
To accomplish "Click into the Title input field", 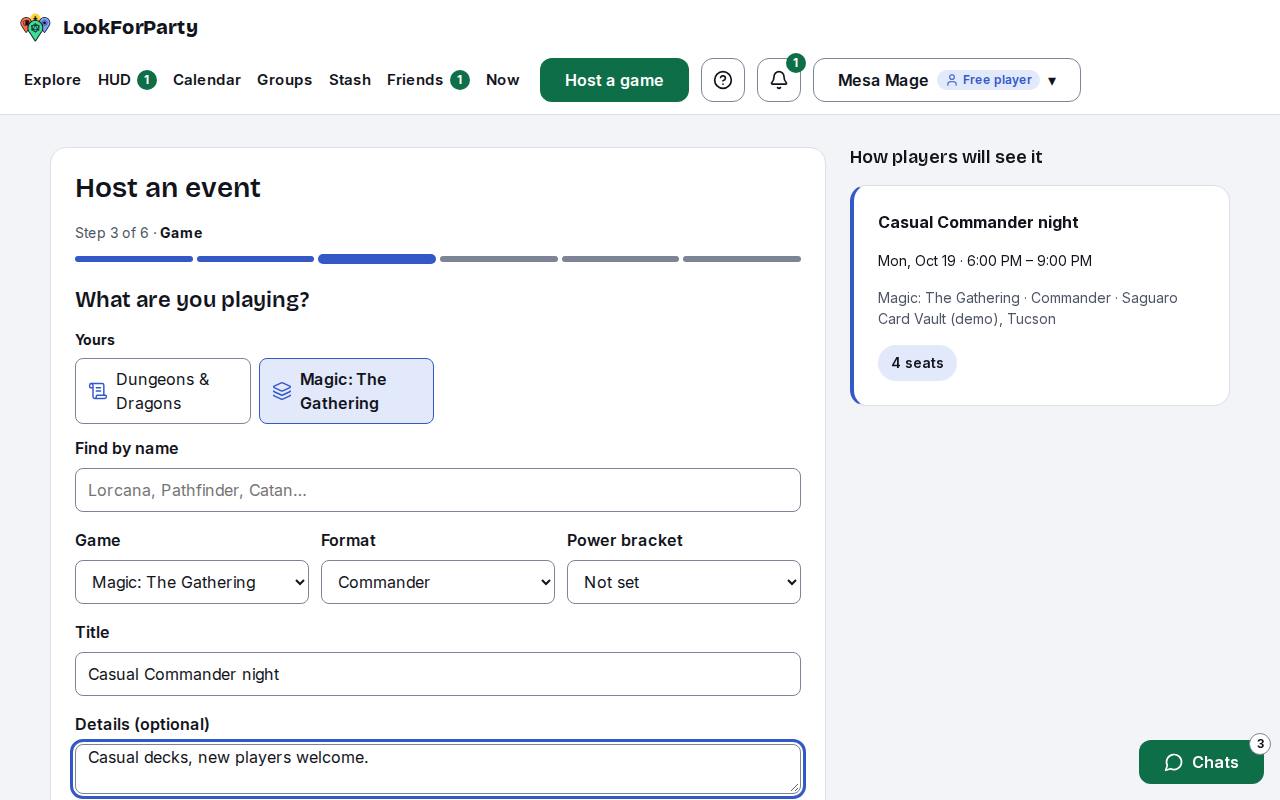I will coord(438,674).
